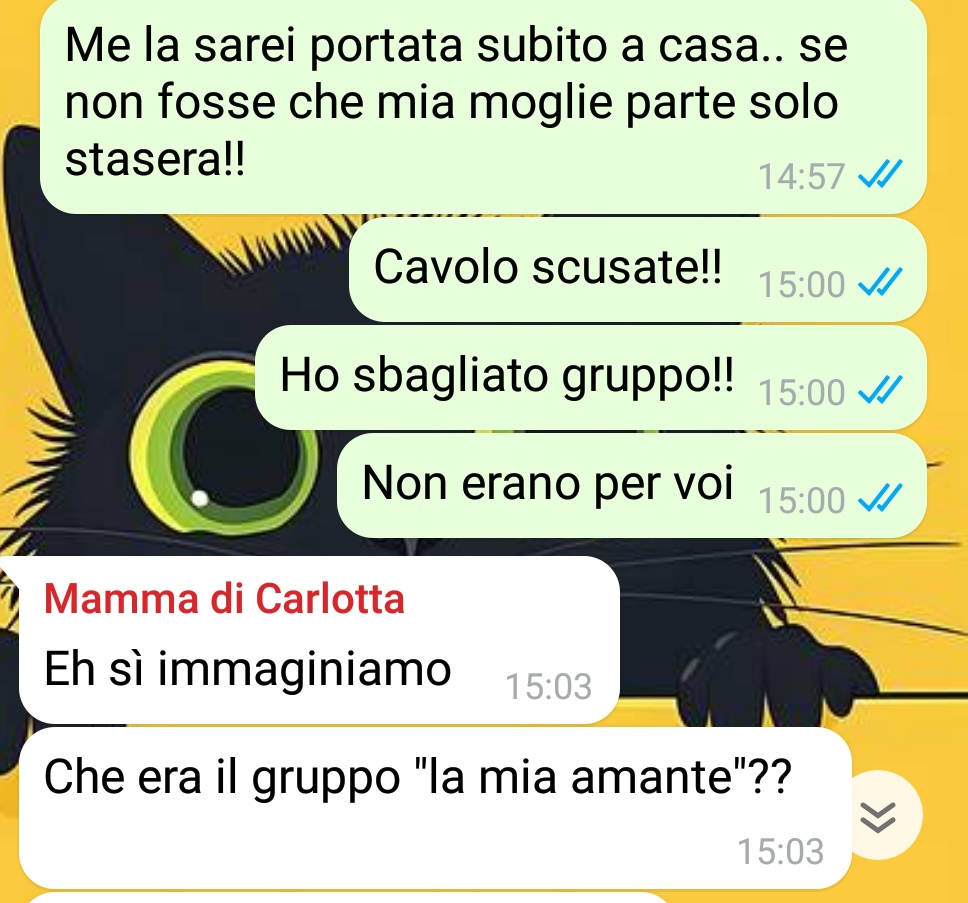The height and width of the screenshot is (903, 968).
Task: Select the "Ho sbagliato gruppo!!" message bubble
Action: 591,378
